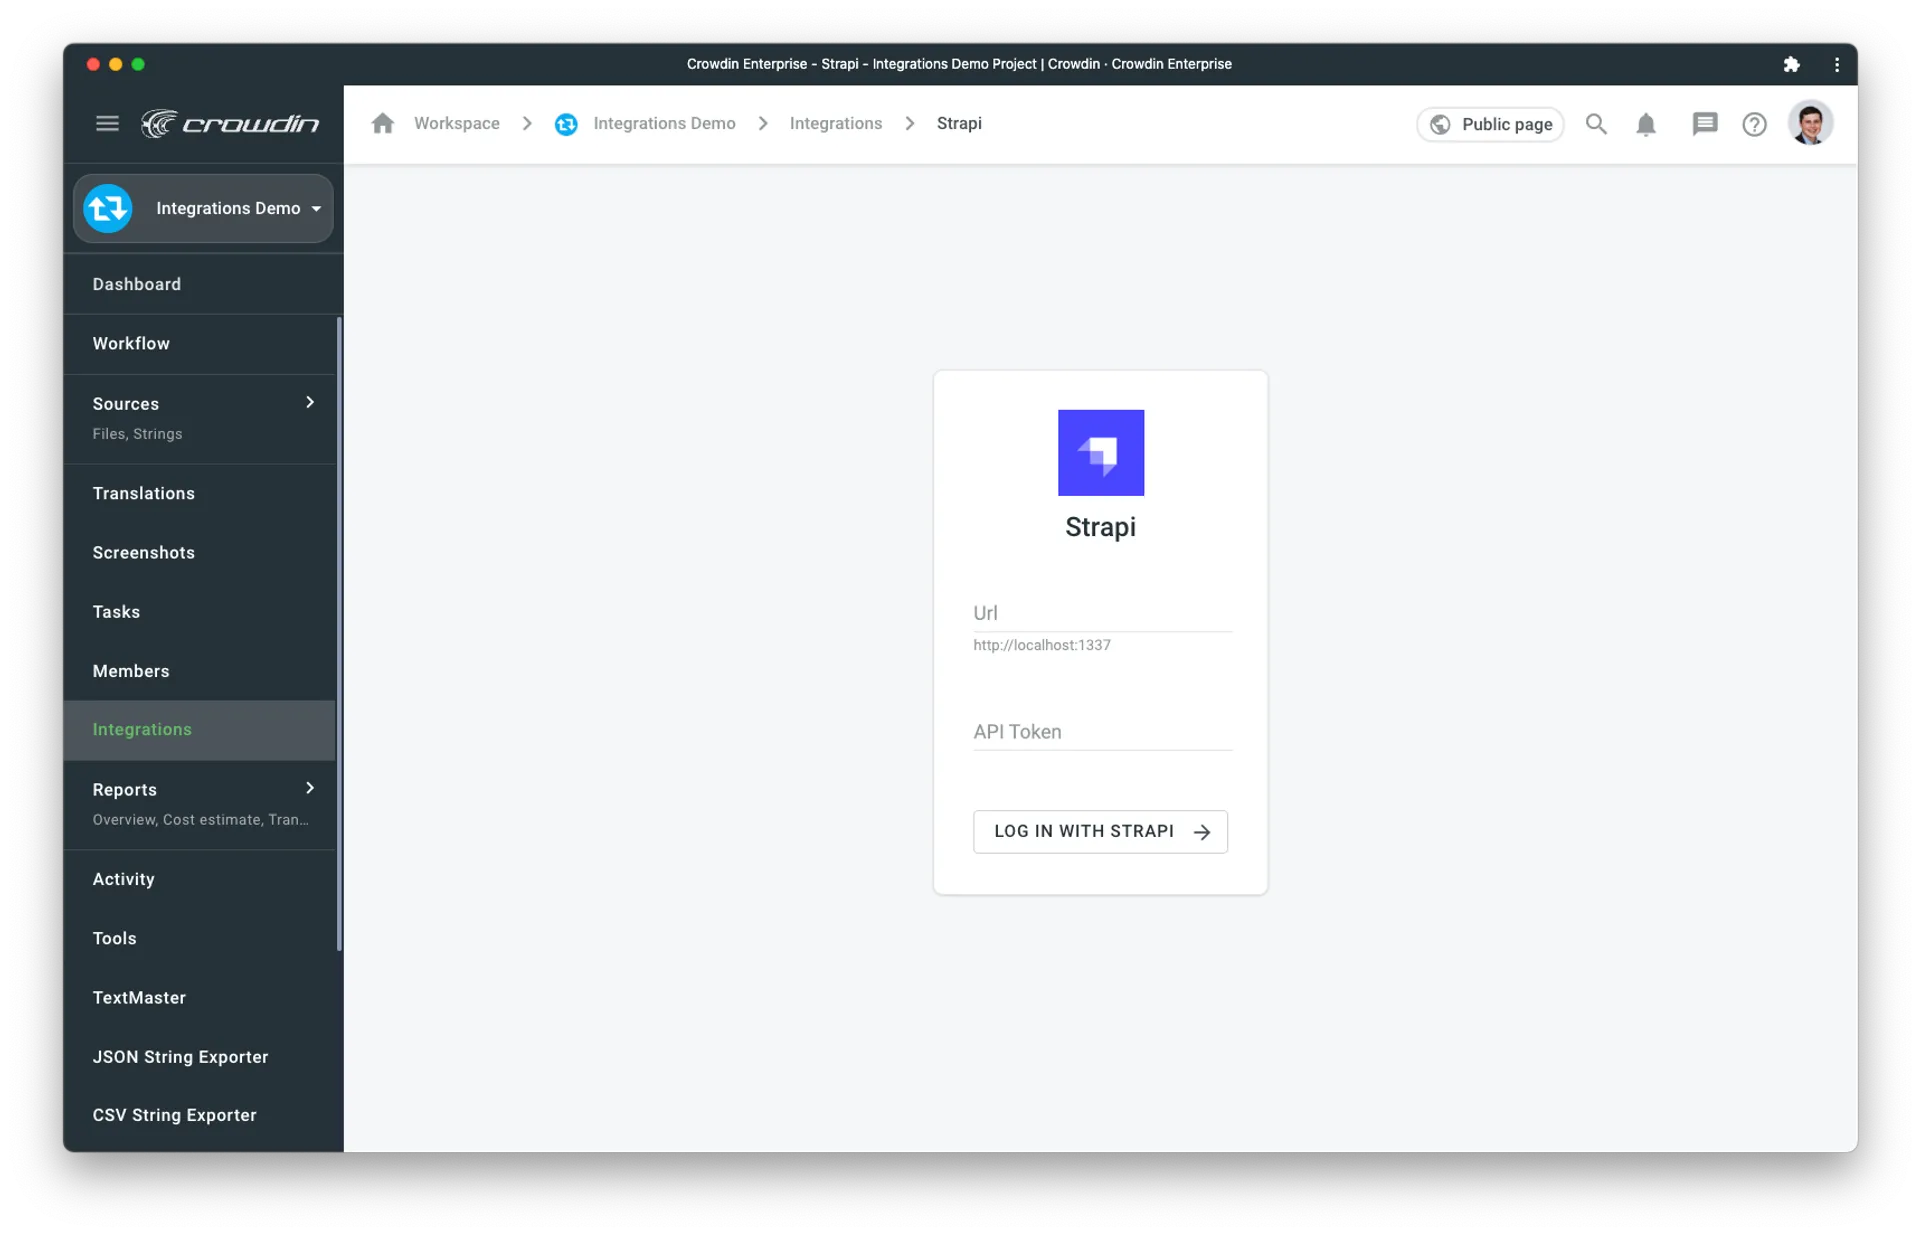Minimize the window with the yellow button
The image size is (1920, 1235).
[116, 64]
